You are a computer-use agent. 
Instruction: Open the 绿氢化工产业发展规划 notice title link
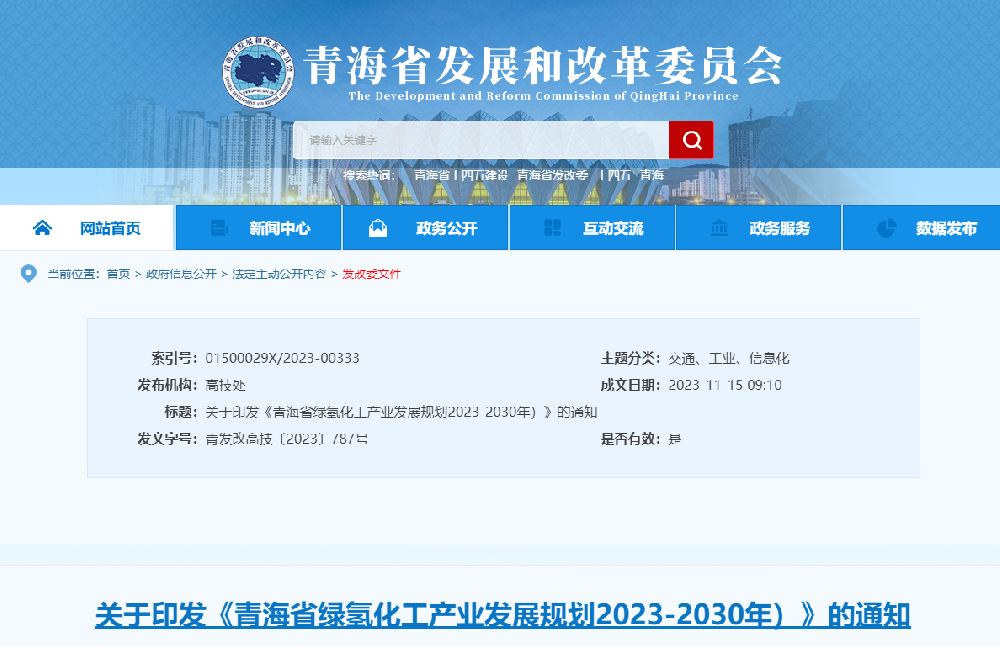pyautogui.click(x=502, y=614)
